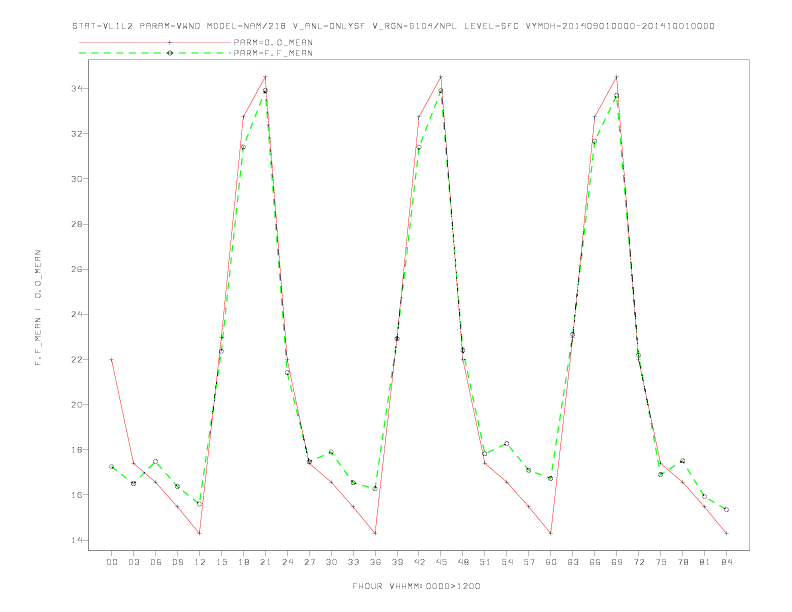Click the x-axis forecast hour label 36

click(x=375, y=562)
